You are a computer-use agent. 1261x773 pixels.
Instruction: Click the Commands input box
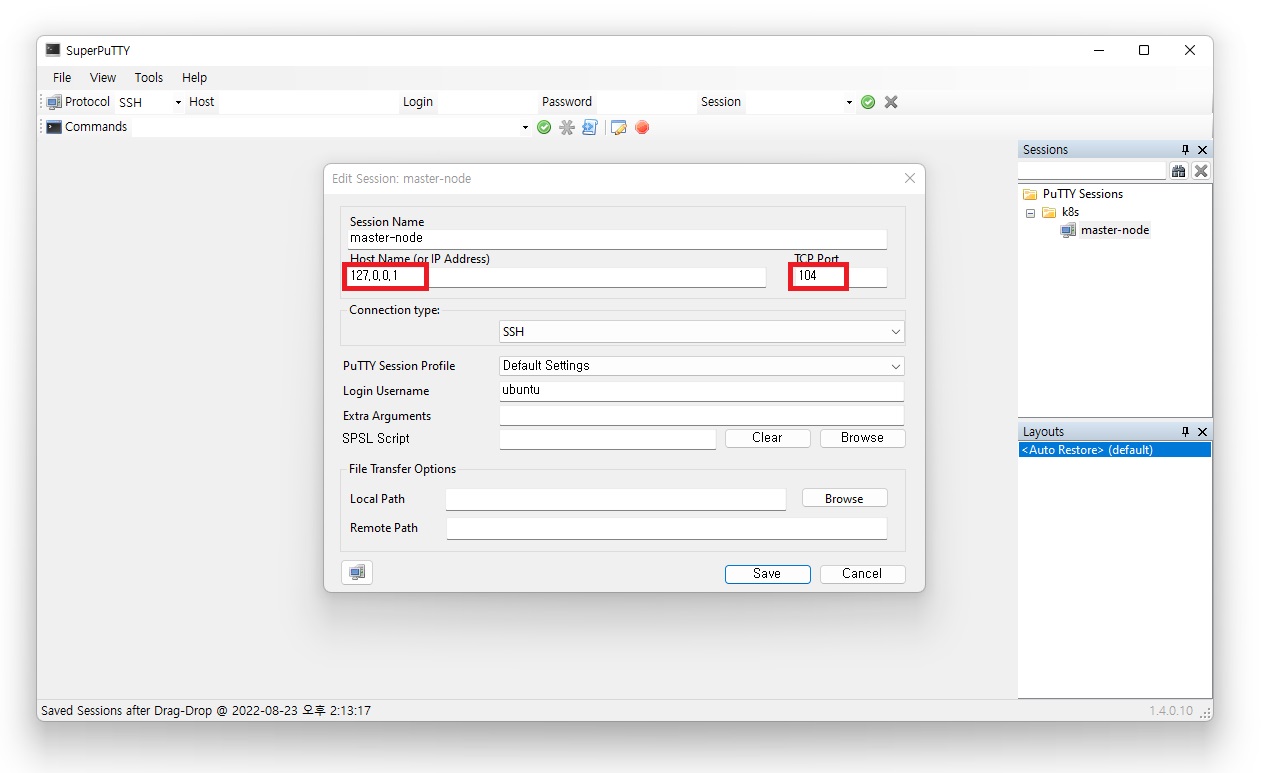325,127
